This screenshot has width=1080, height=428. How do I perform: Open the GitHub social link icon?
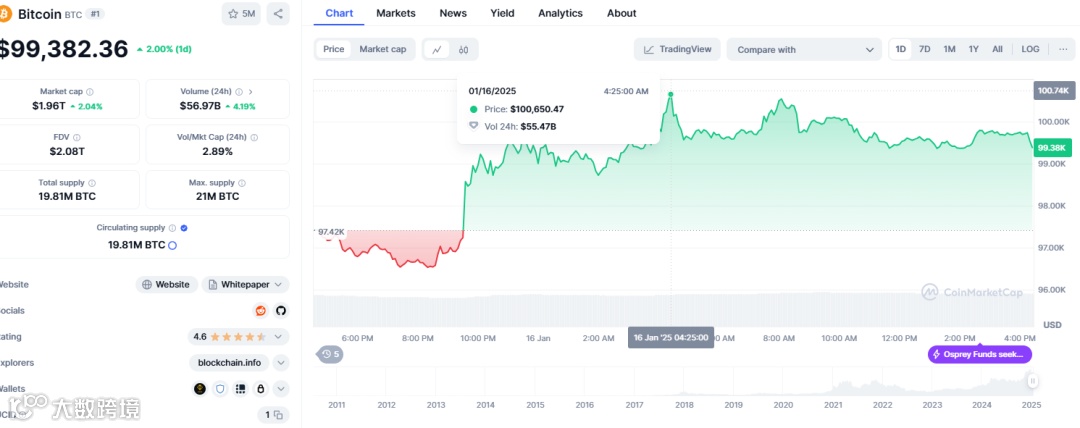(x=280, y=311)
